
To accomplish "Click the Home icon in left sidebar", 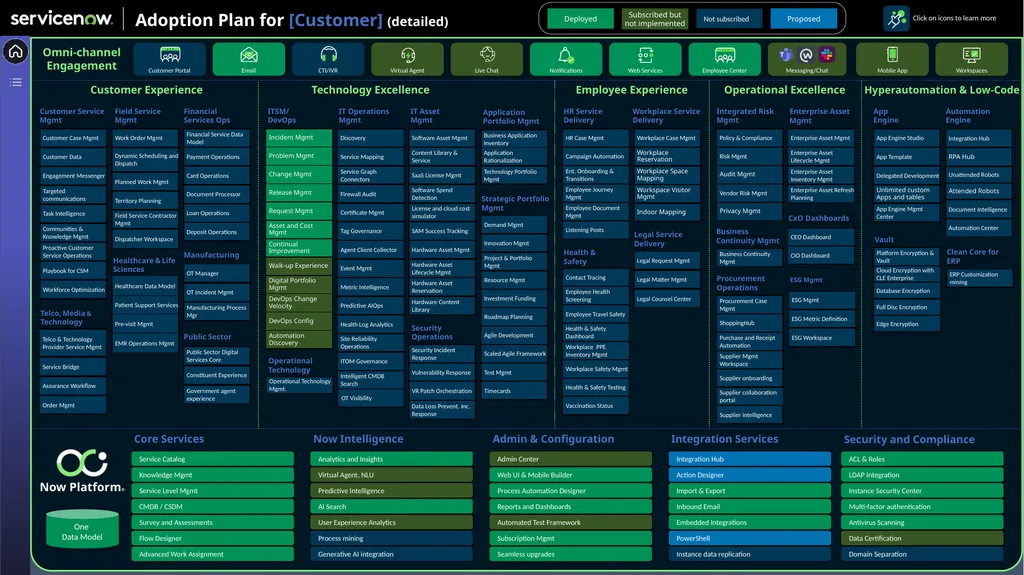I will coord(16,52).
